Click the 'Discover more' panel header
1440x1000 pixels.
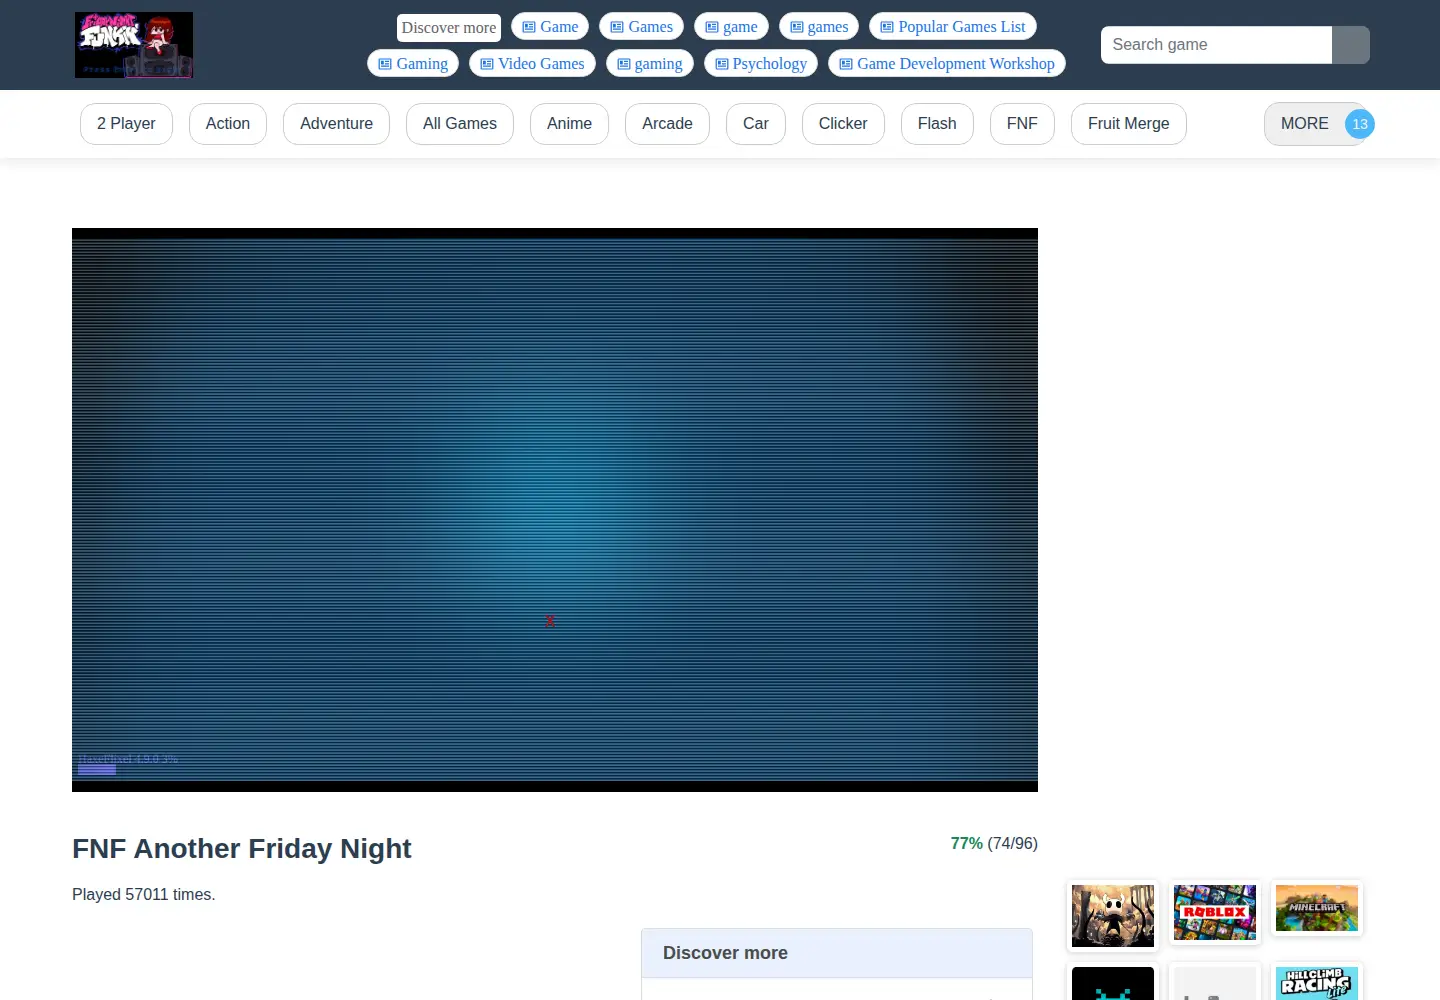(837, 953)
